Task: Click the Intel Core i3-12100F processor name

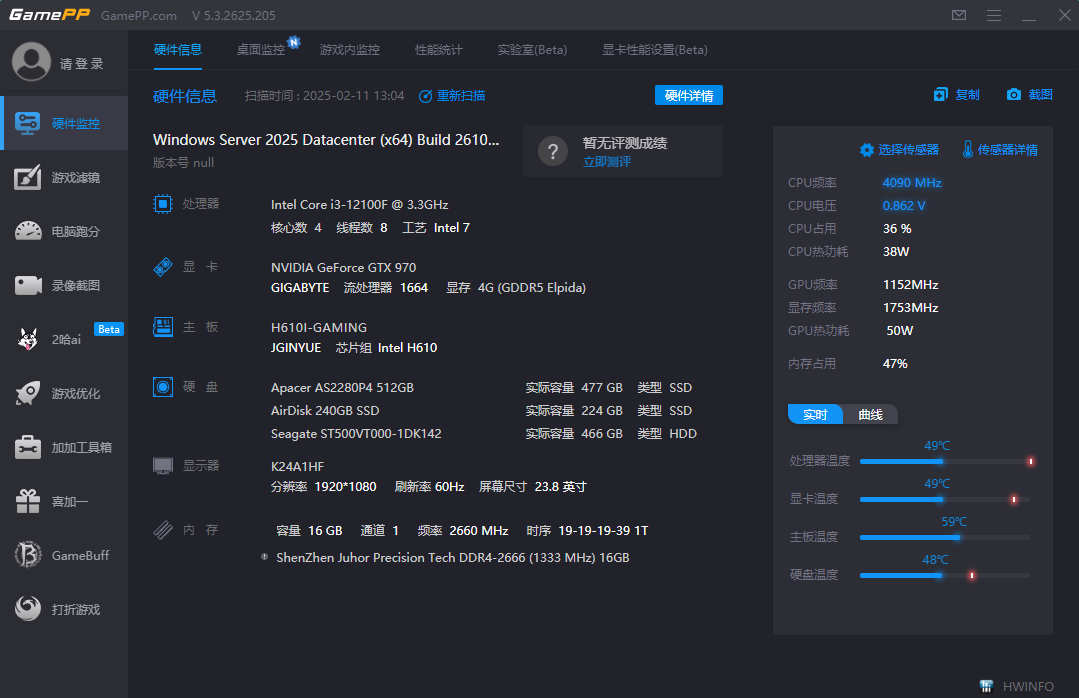Action: pos(359,204)
